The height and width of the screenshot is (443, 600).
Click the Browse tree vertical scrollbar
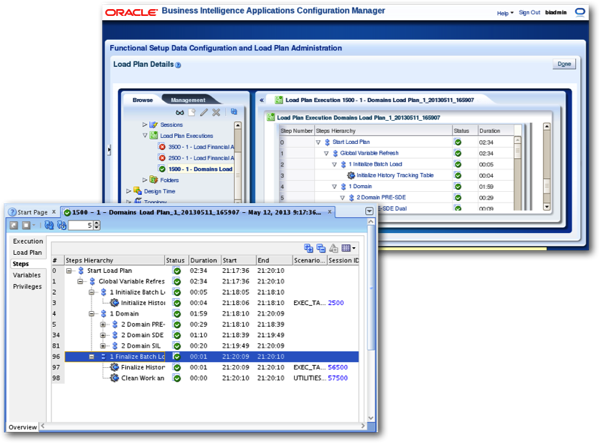pyautogui.click(x=238, y=161)
